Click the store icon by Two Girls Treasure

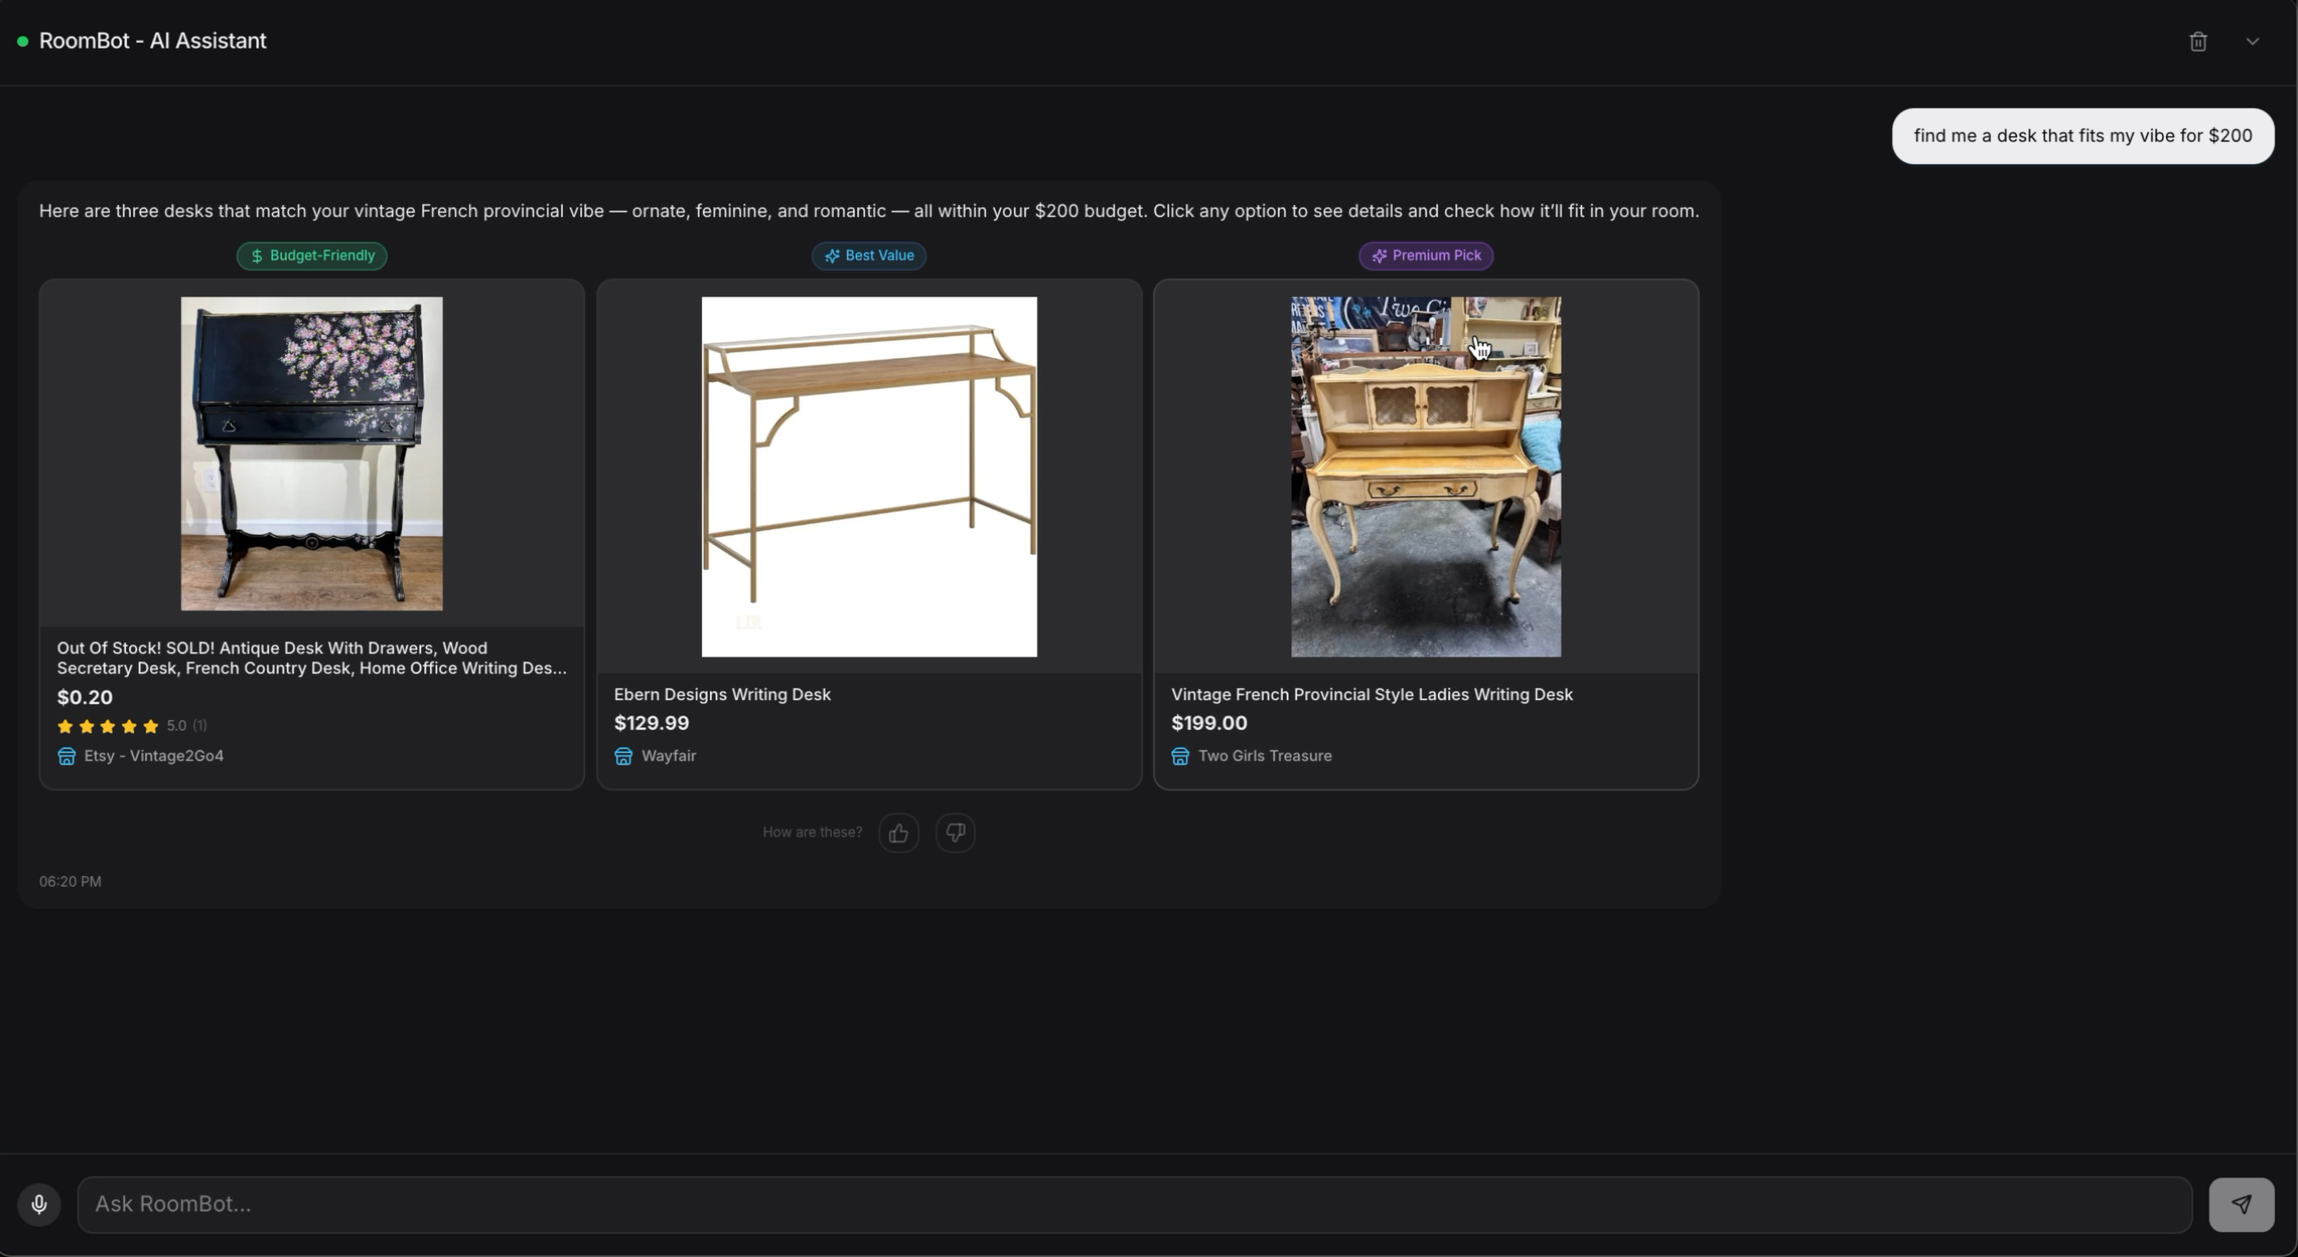tap(1180, 756)
